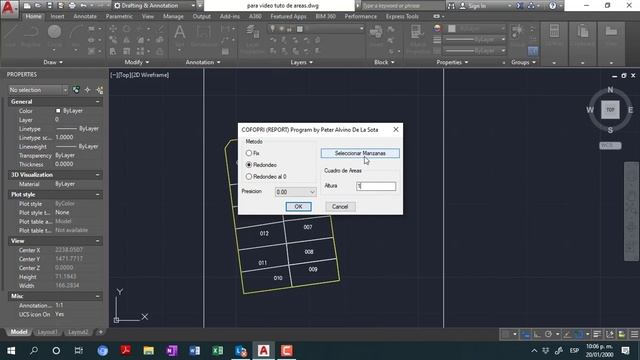Open Excel from the Windows taskbar
Image resolution: width=640 pixels, height=360 pixels.
(218, 351)
